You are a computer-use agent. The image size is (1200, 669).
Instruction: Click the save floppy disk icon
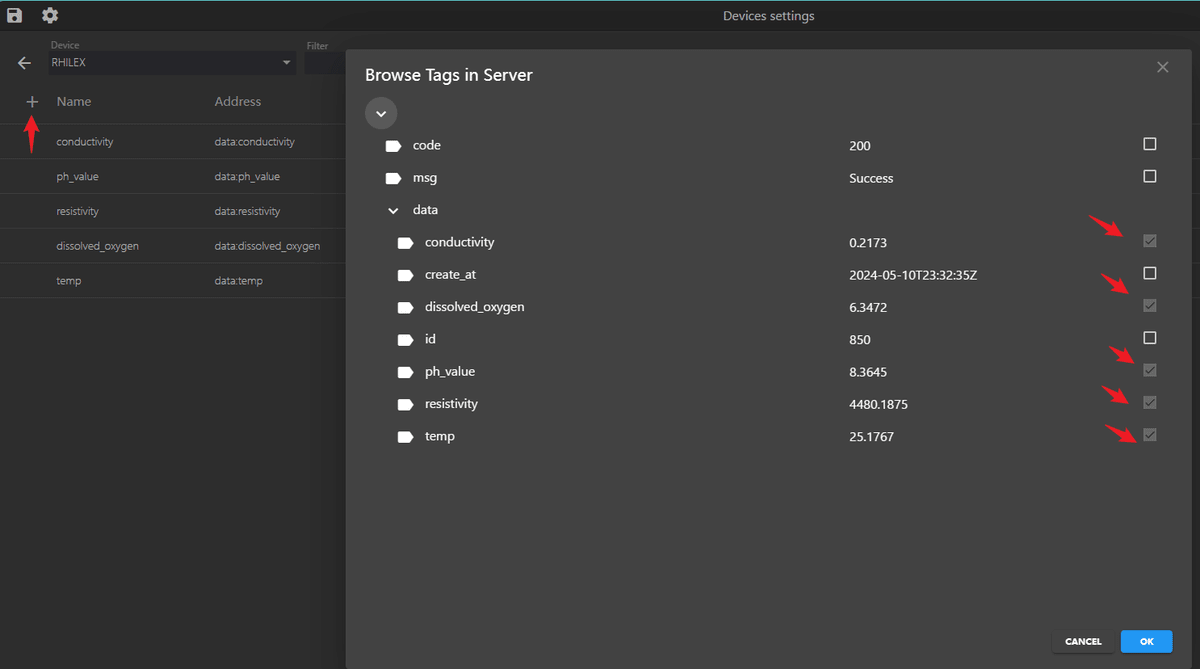(x=15, y=16)
